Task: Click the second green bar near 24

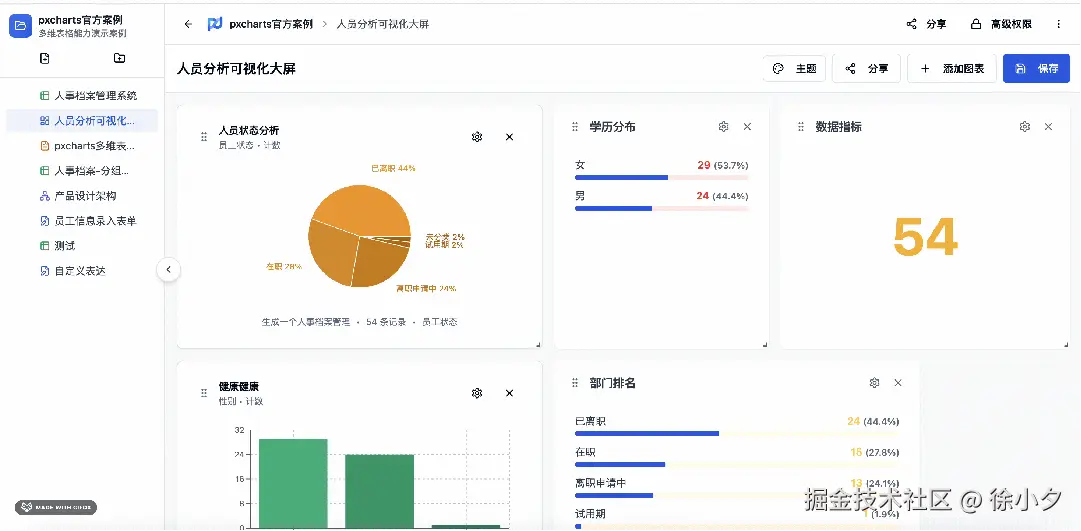Action: (379, 491)
